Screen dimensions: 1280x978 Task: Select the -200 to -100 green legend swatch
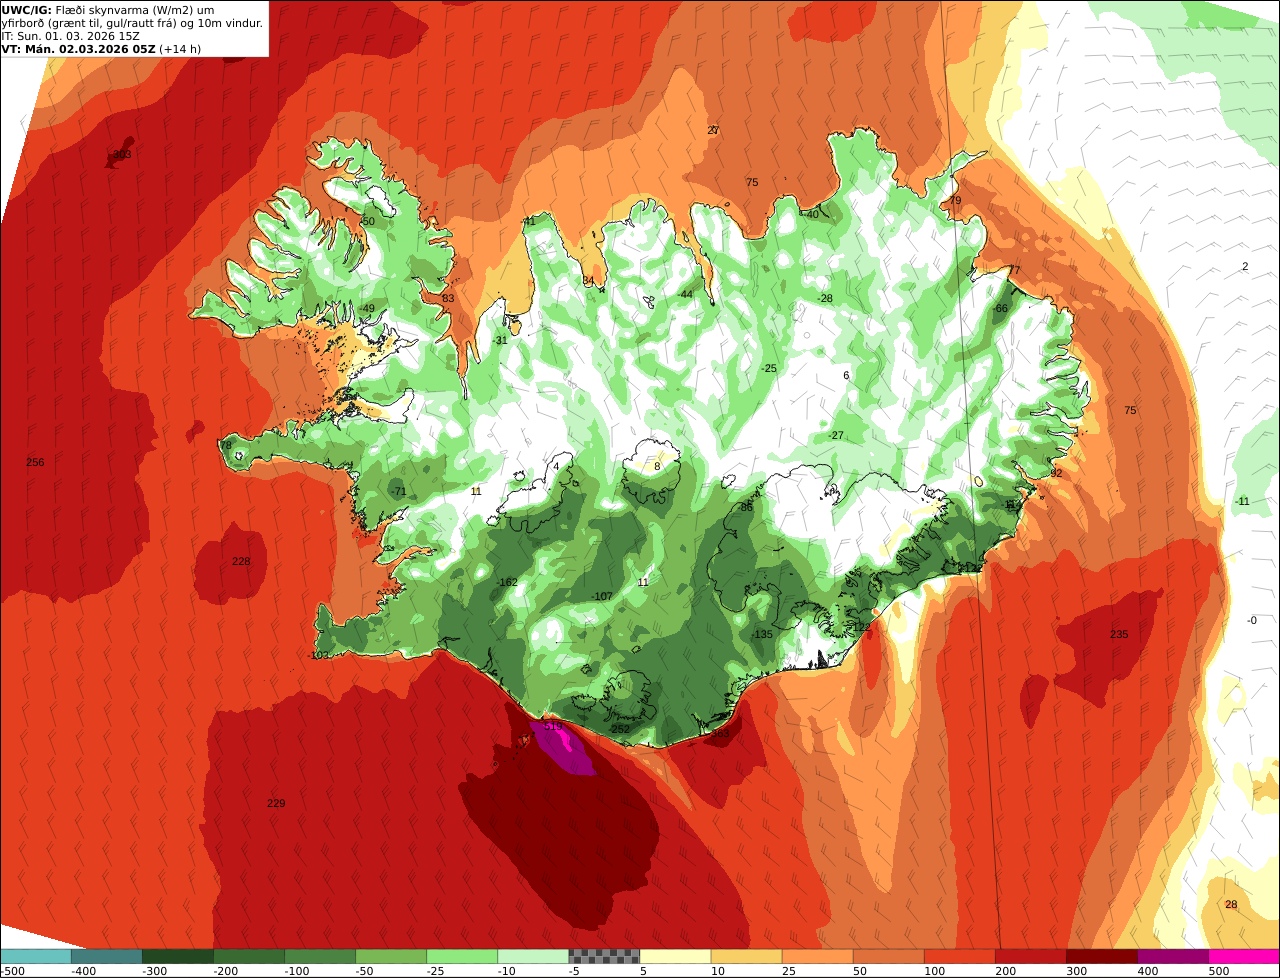[x=249, y=956]
